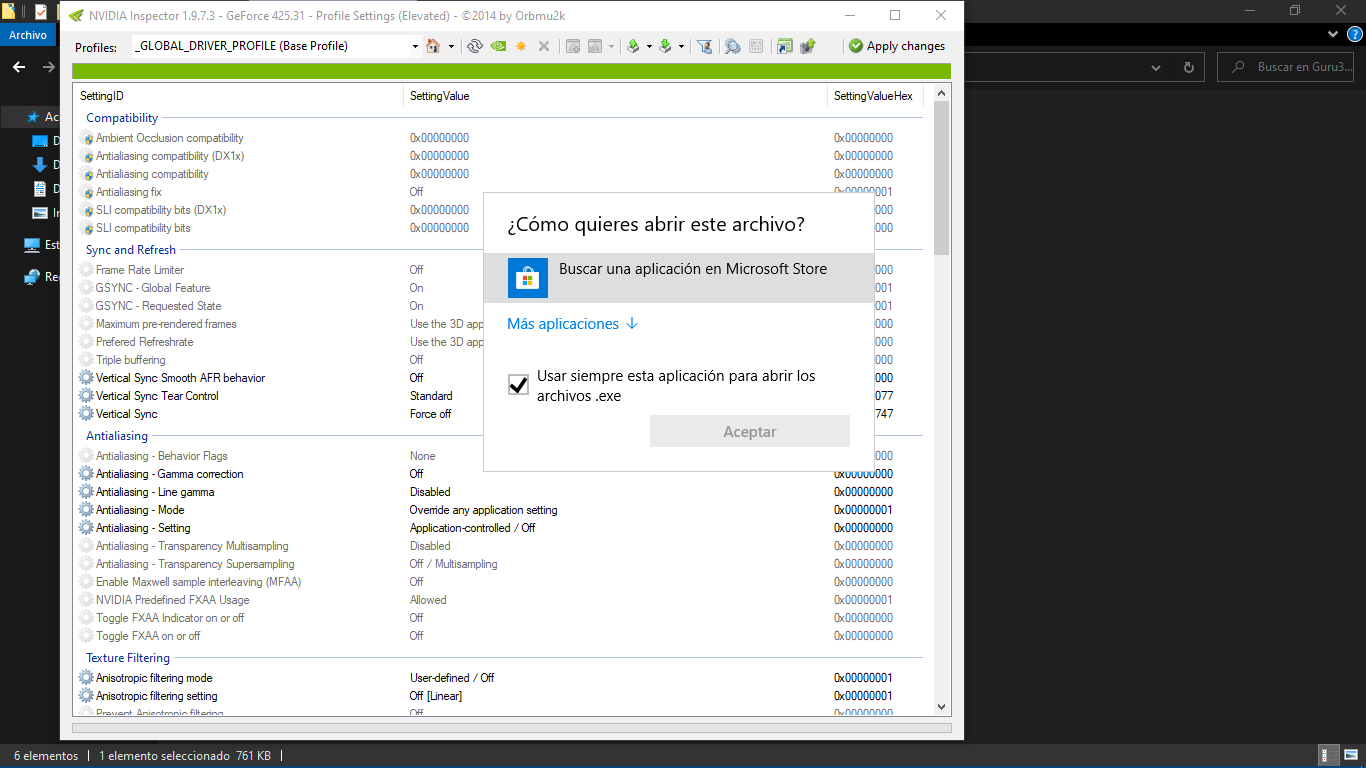Viewport: 1366px width, 768px height.
Task: Click the Este equipo computer icon in Explorer
Action: (32, 245)
